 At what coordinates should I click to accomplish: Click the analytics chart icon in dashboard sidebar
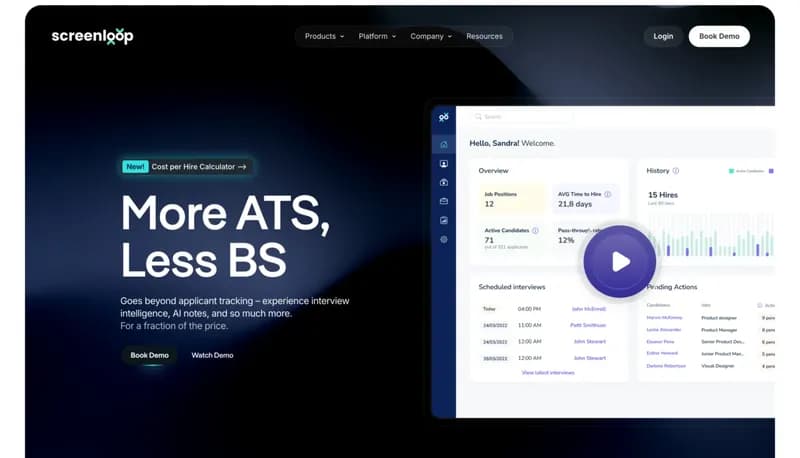coord(444,220)
